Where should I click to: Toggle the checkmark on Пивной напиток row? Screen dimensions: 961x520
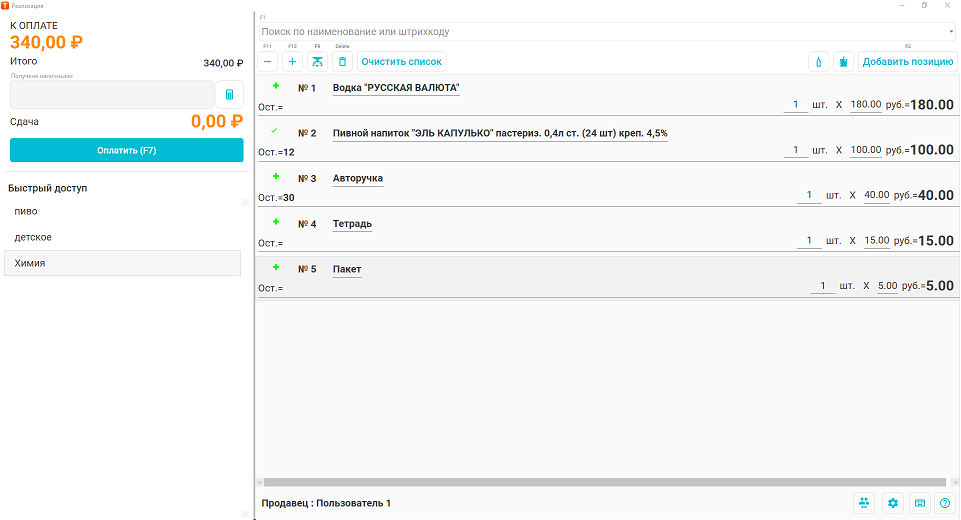[274, 130]
